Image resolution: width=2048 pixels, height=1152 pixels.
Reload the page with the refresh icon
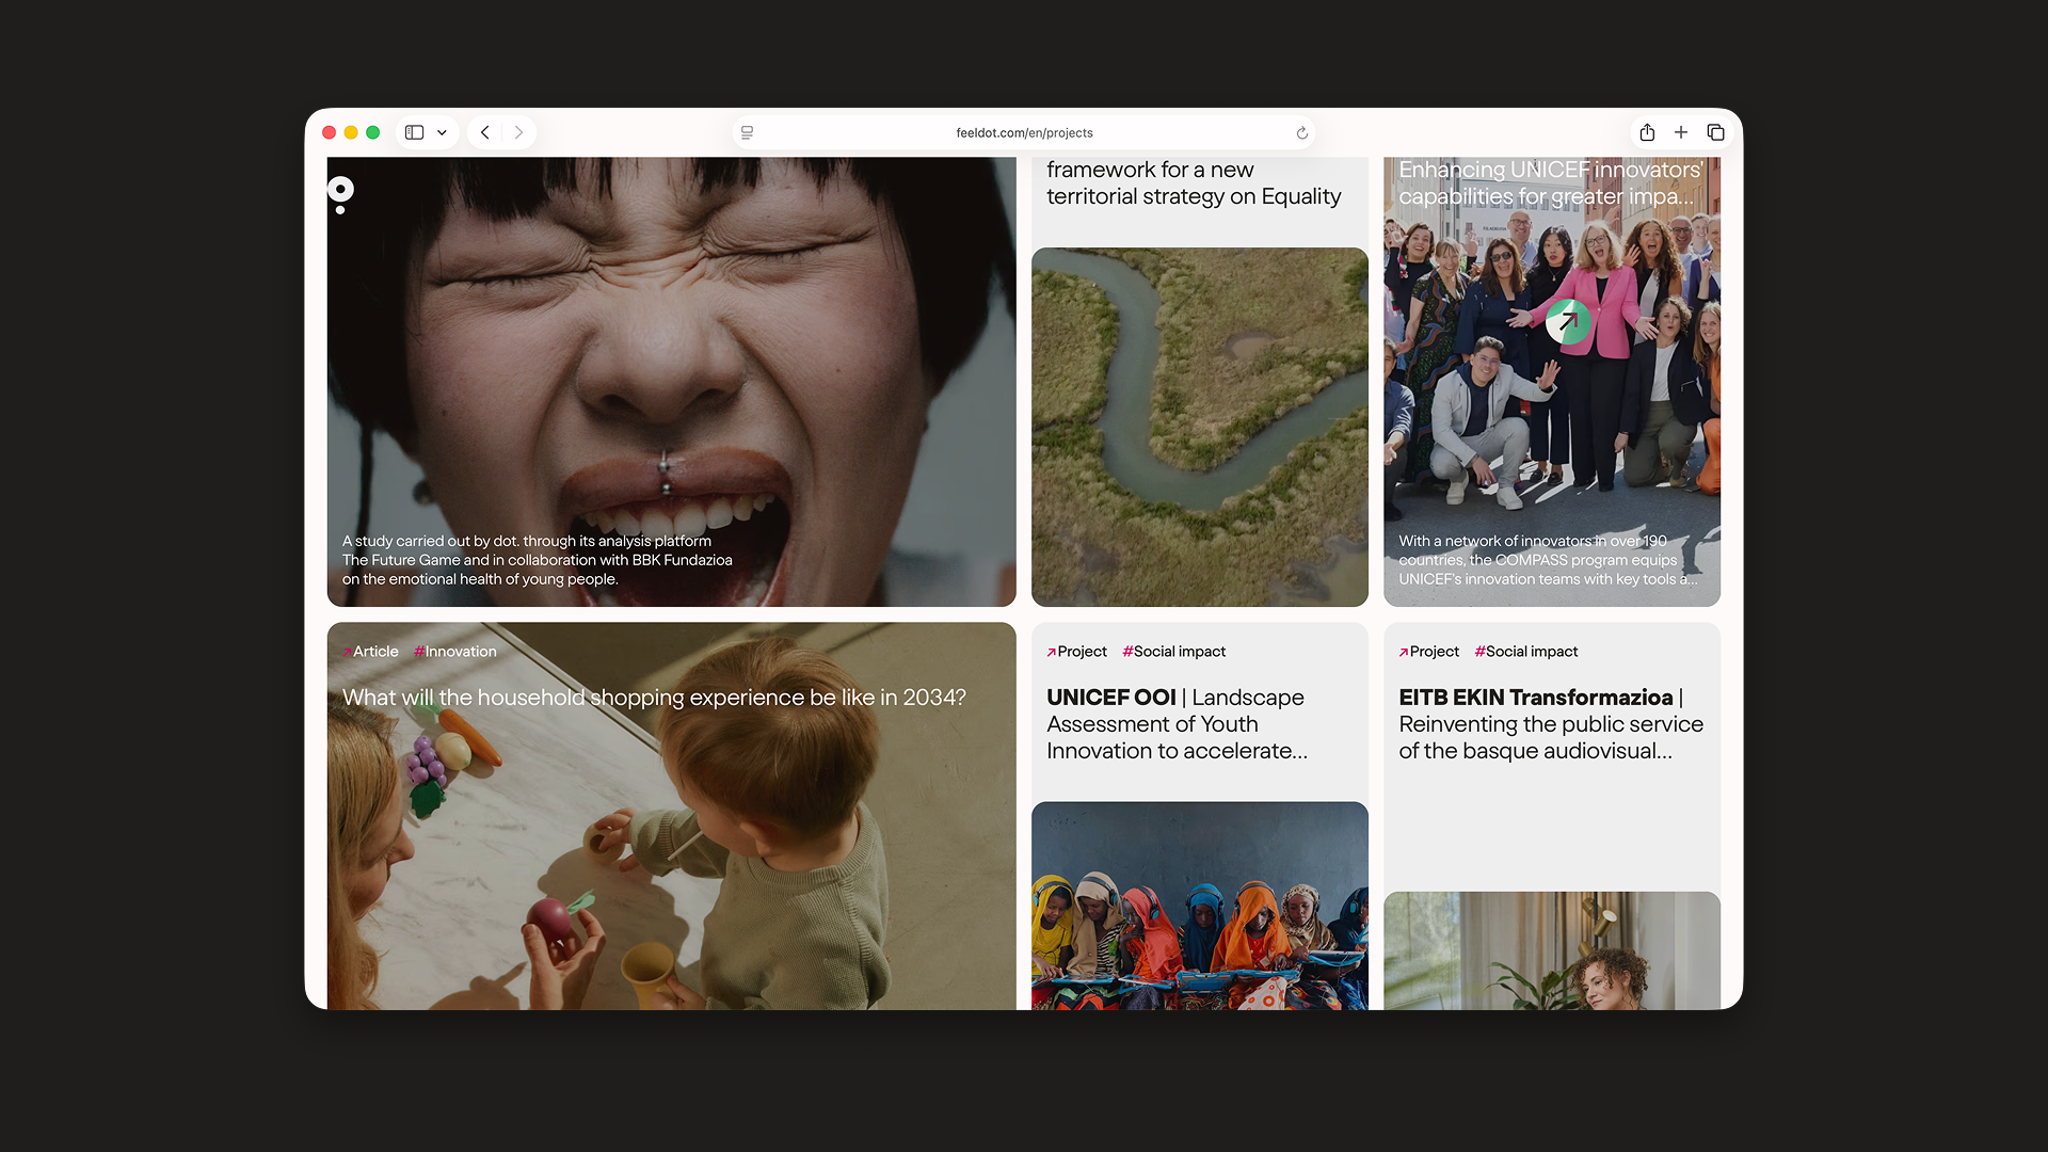(1302, 133)
